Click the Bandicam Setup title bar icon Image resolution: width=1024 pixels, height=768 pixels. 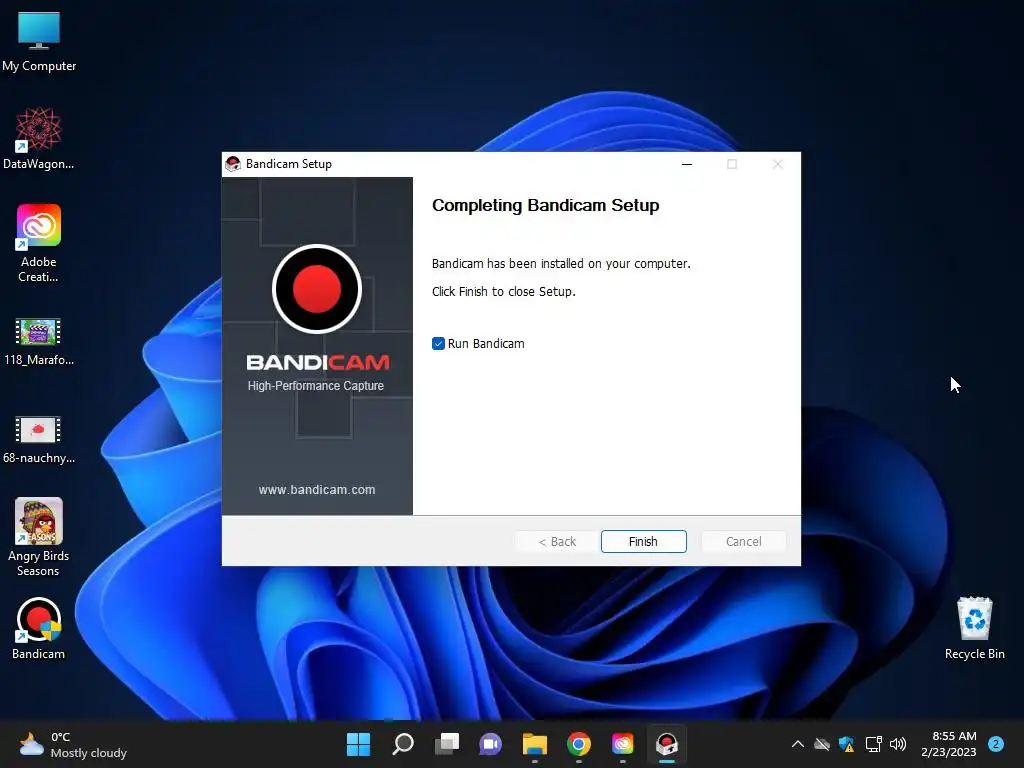232,164
